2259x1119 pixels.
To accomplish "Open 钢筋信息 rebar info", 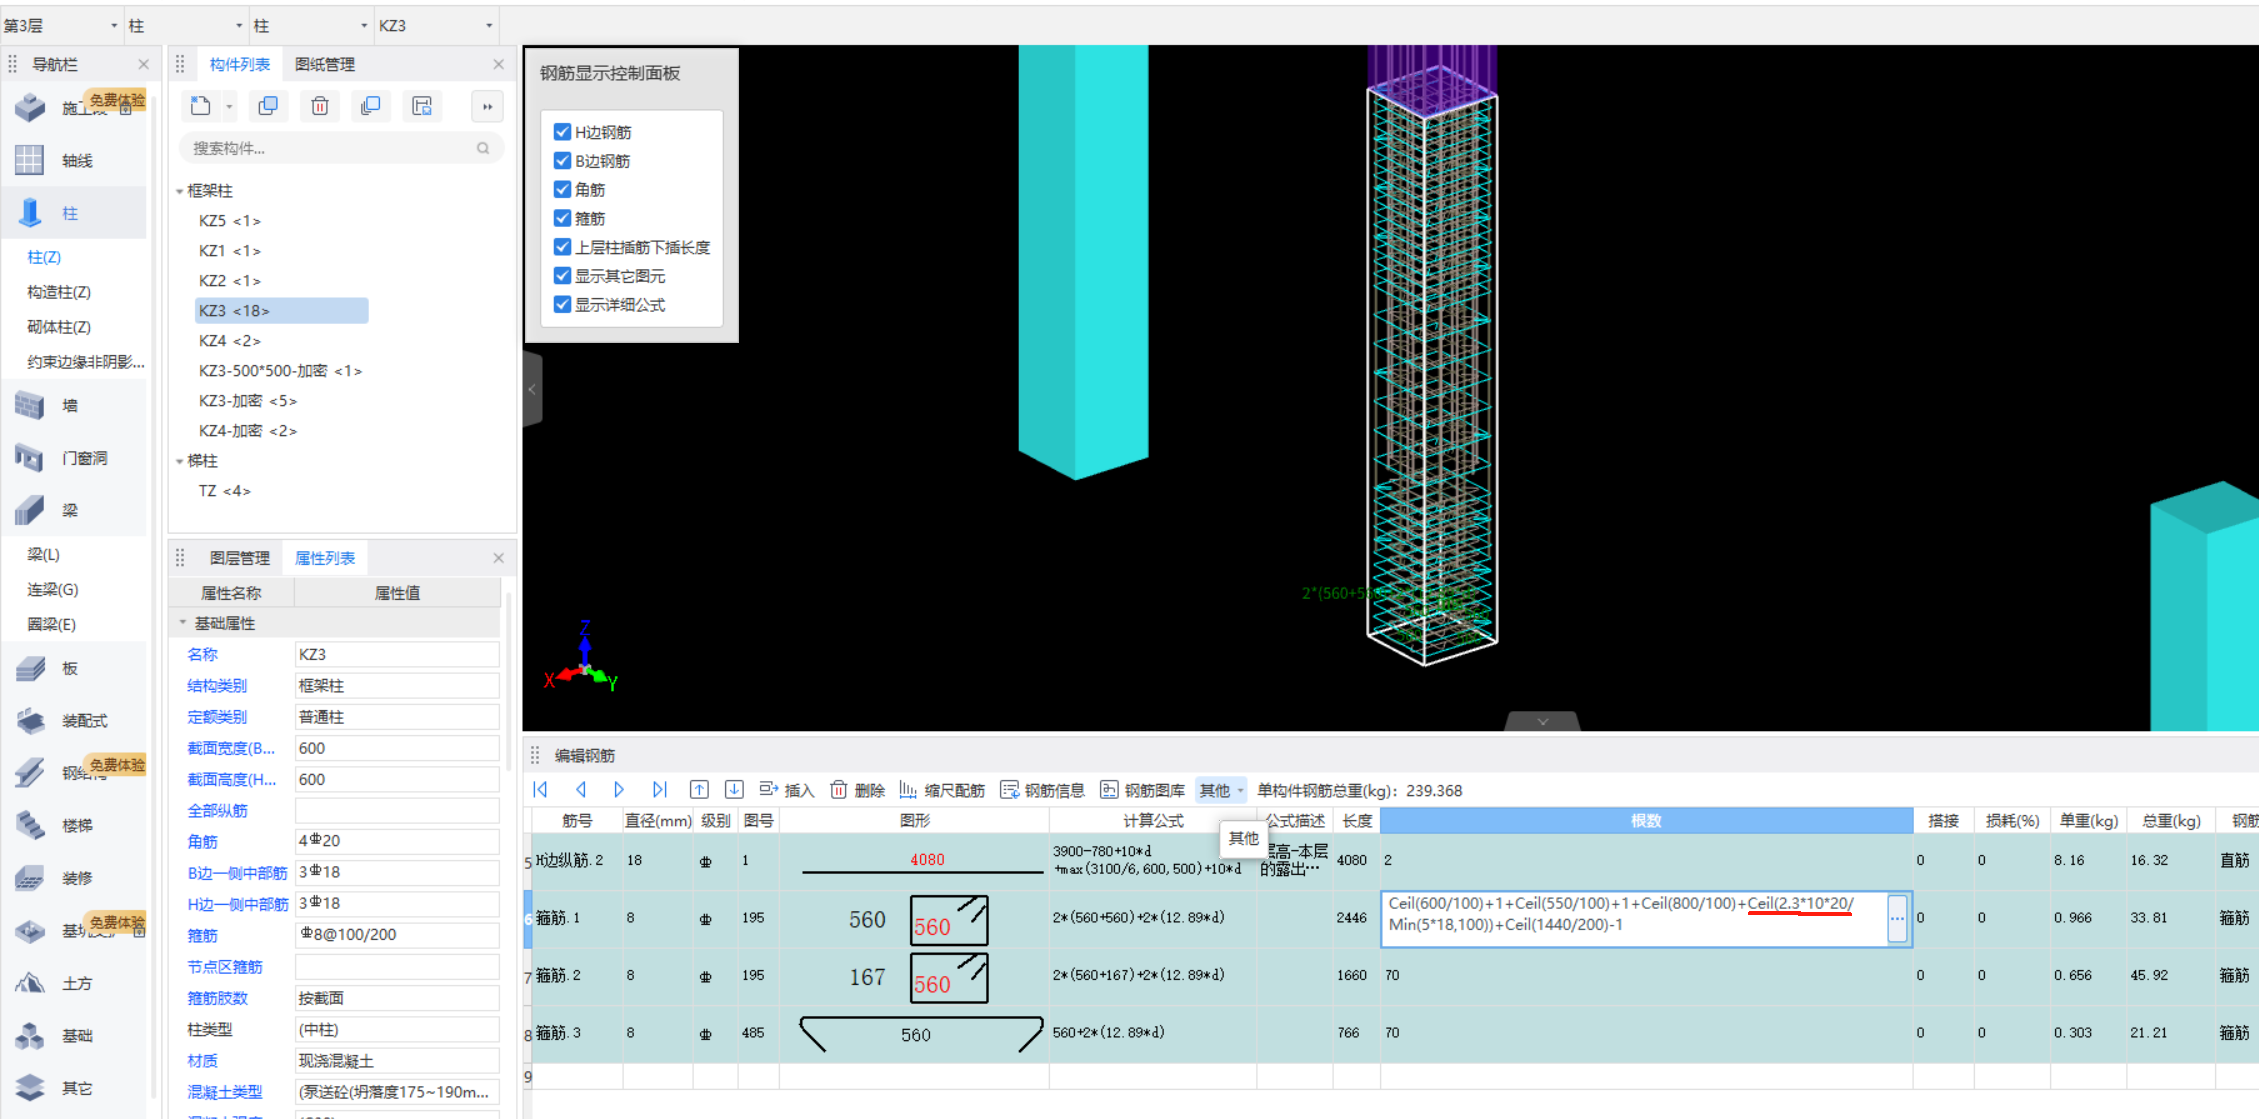I will point(1042,790).
